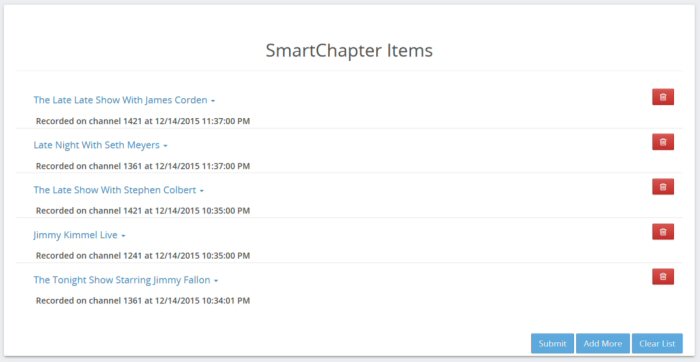Select the Jimmy Kimmel Live title link
The height and width of the screenshot is (362, 700).
[x=75, y=235]
